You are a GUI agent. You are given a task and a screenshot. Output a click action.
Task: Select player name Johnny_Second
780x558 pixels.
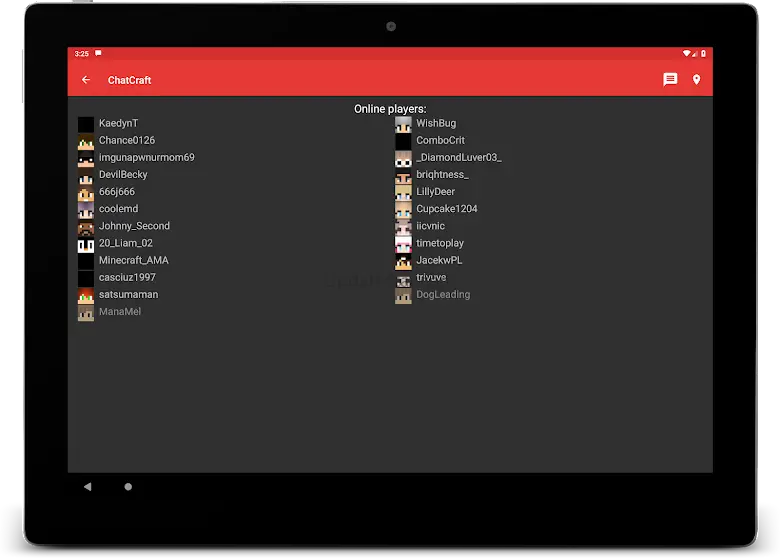pos(134,226)
